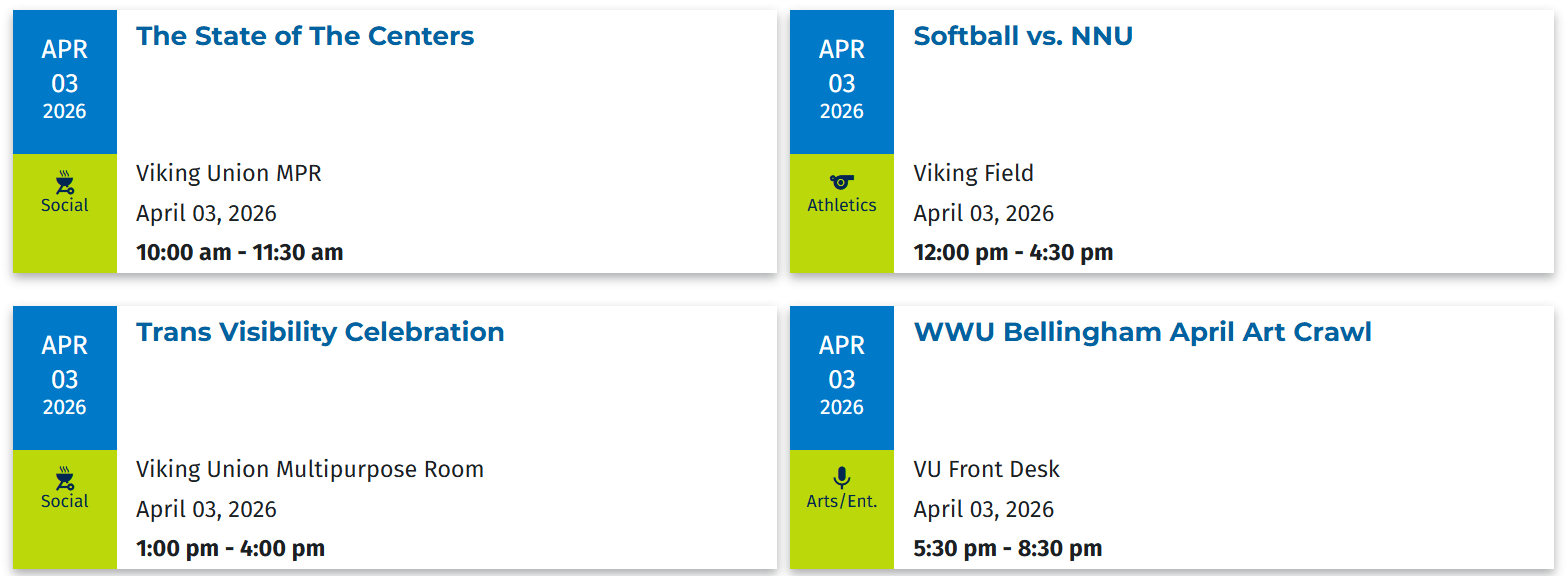Click the VU Front Desk location text
Viewport: 1568px width, 576px height.
986,470
